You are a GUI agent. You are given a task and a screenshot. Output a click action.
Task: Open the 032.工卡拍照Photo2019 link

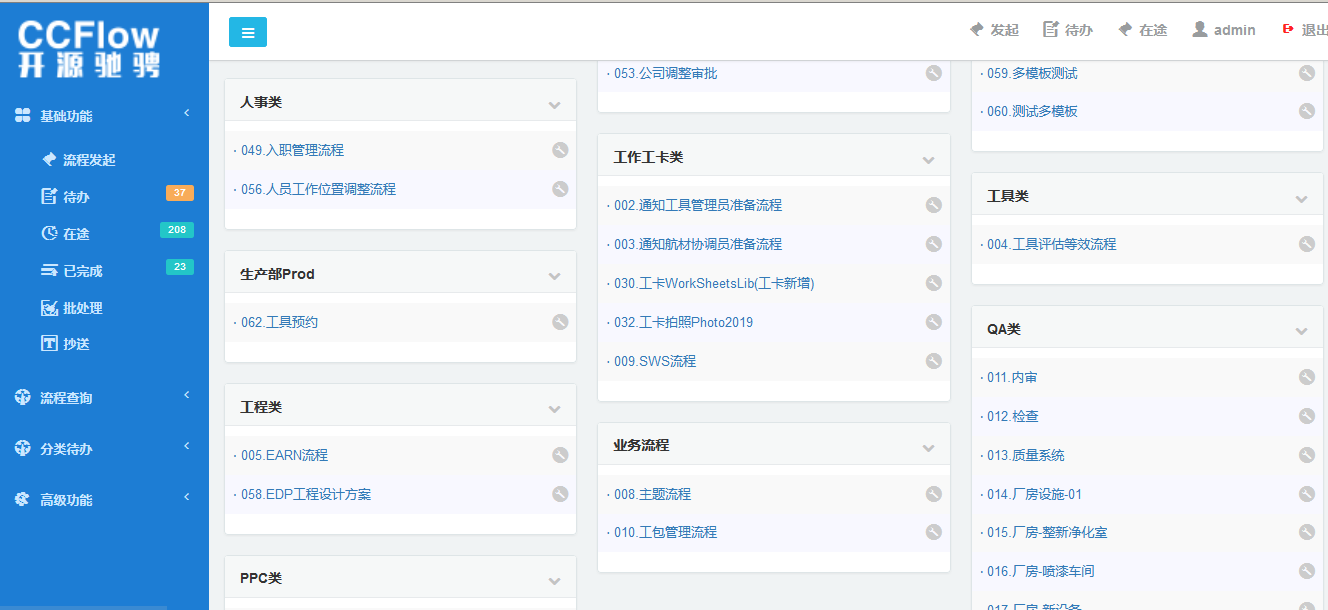683,322
